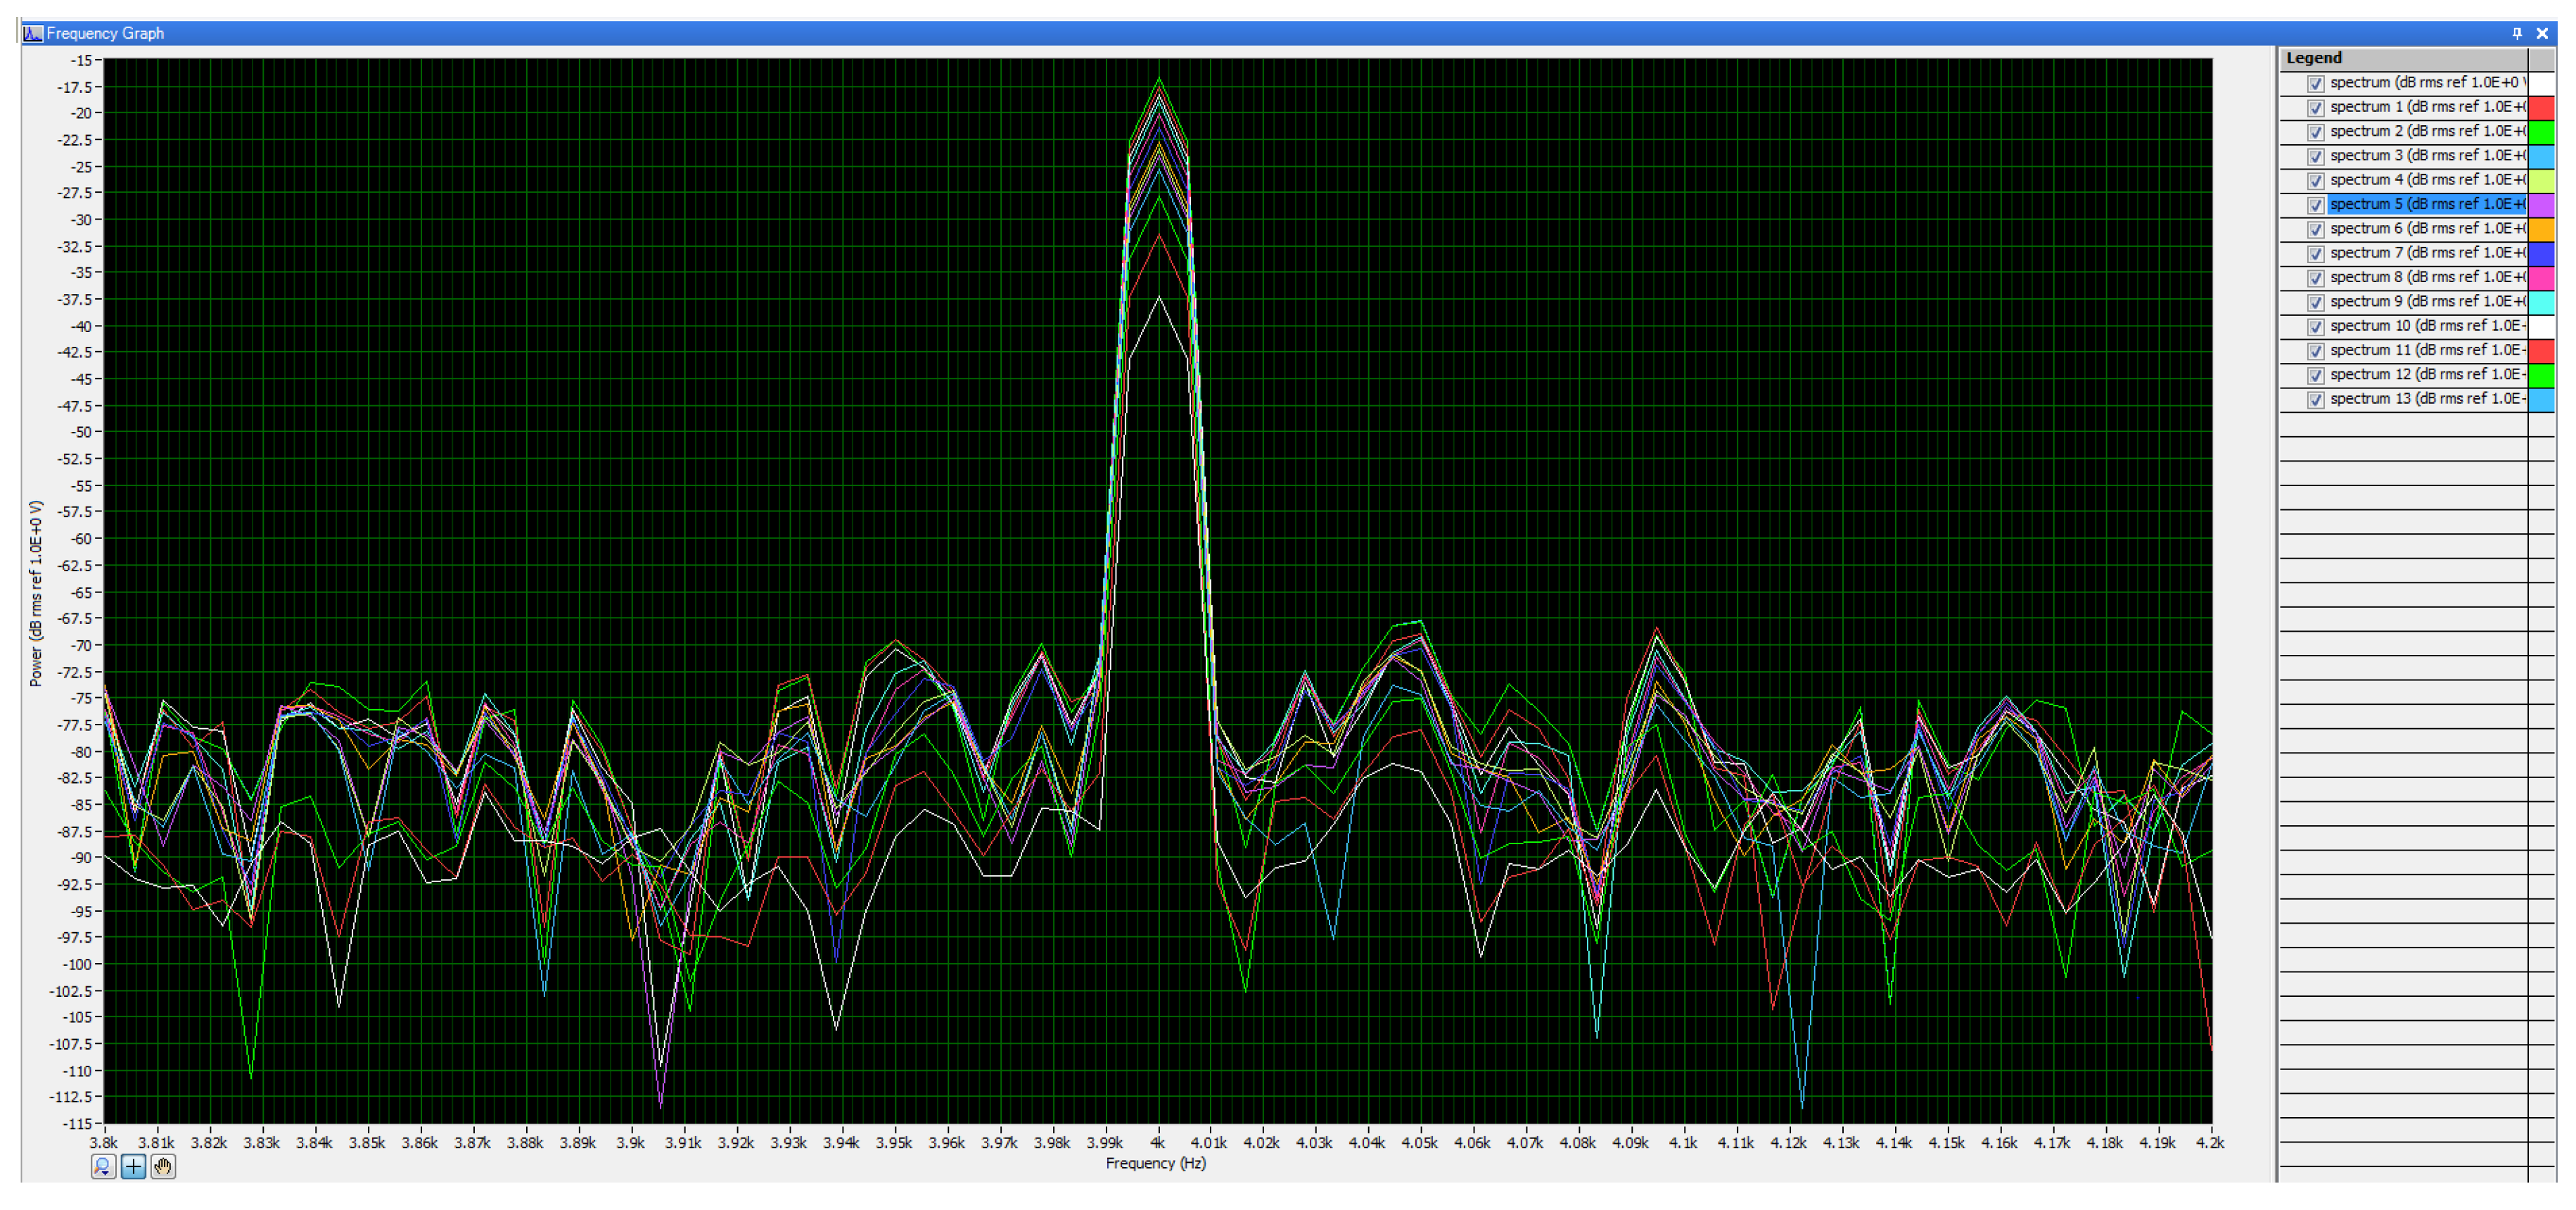
Task: Uncheck the spectrum 9 checkbox
Action: click(x=2315, y=302)
